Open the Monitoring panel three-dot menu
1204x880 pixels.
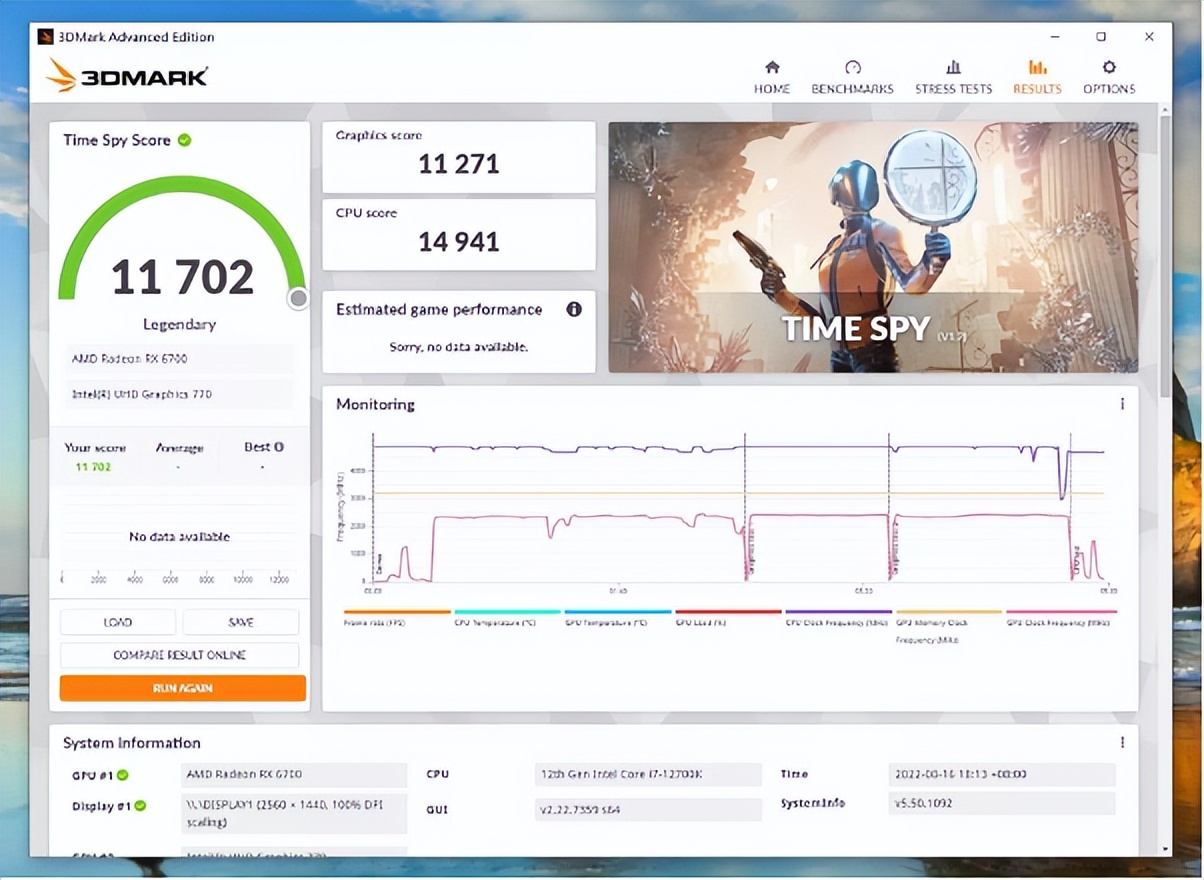[x=1122, y=404]
